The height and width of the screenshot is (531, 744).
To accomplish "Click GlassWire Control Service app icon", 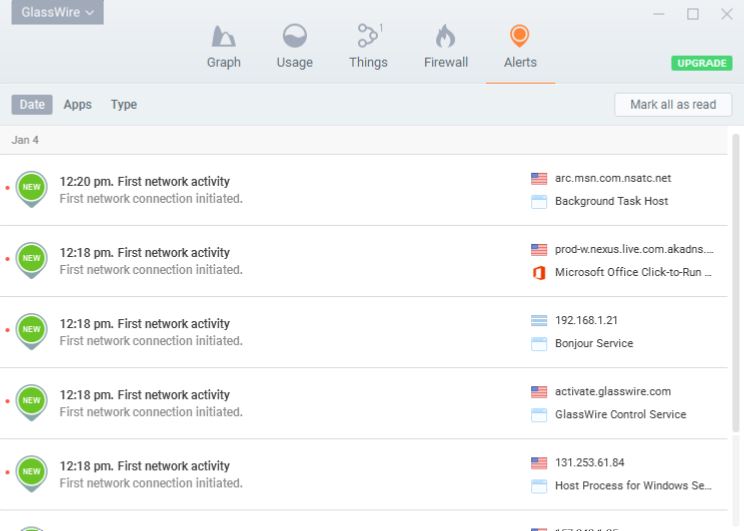I will point(539,415).
